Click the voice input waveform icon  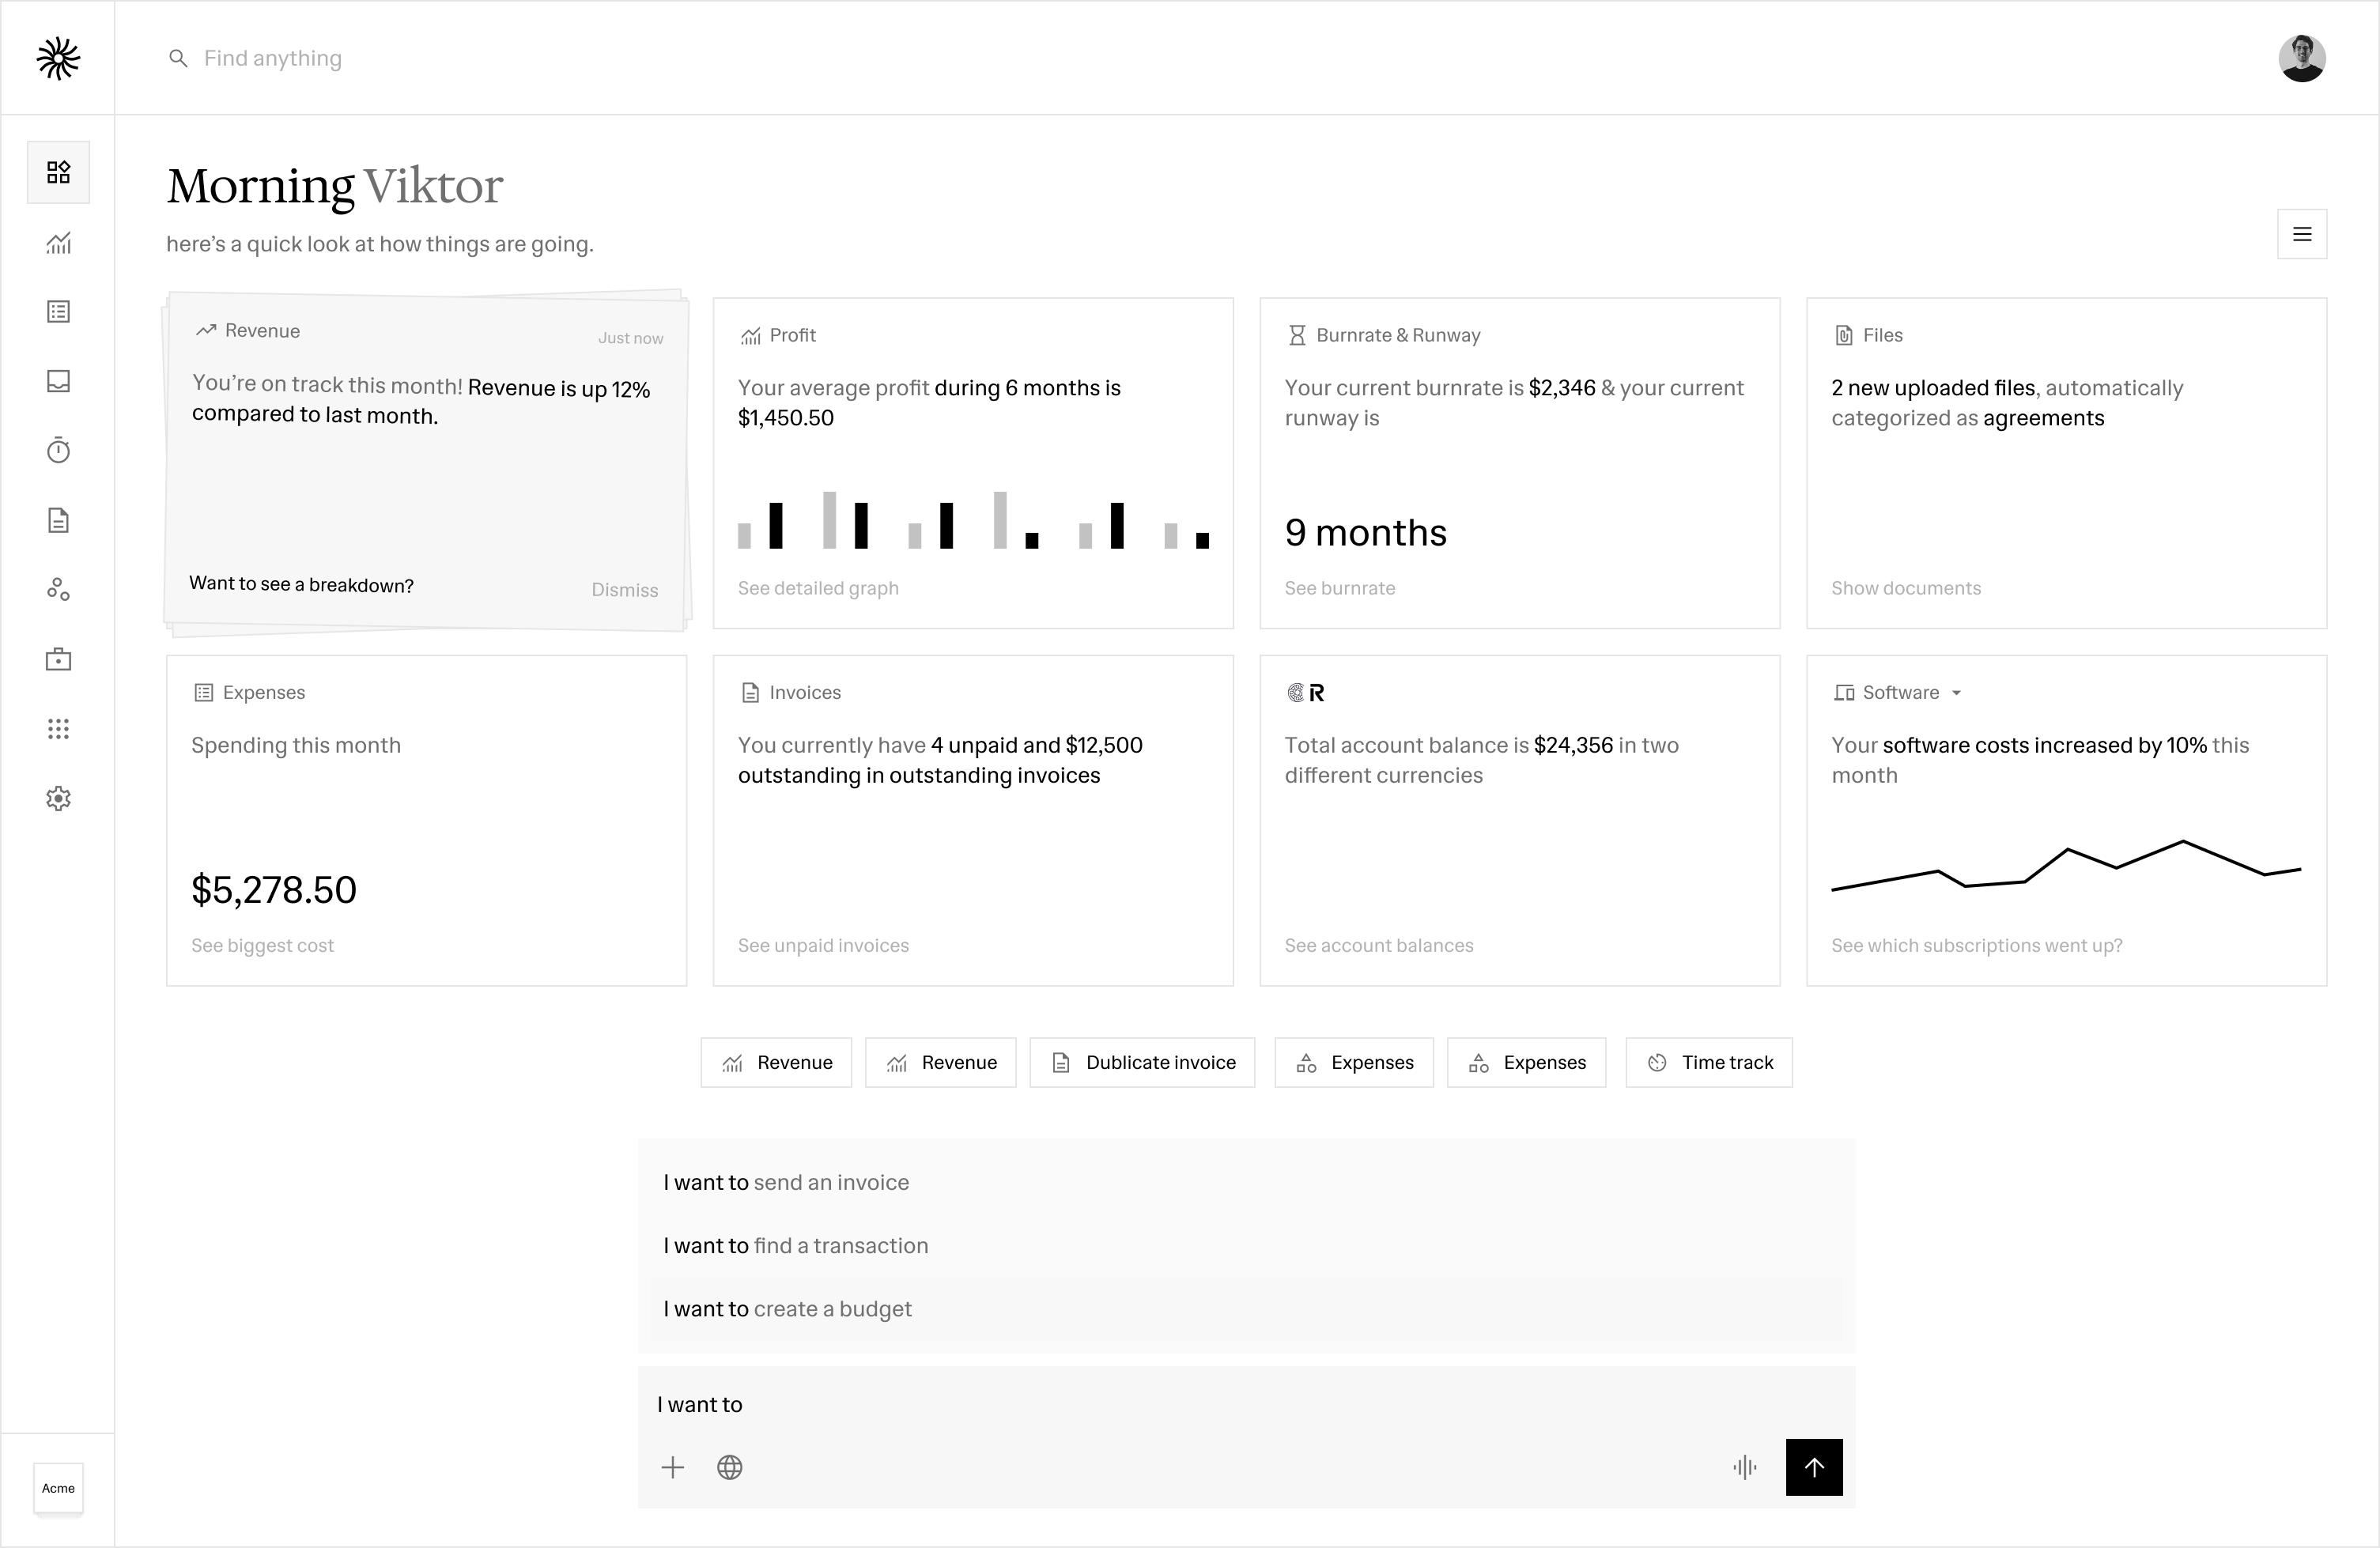(1744, 1467)
